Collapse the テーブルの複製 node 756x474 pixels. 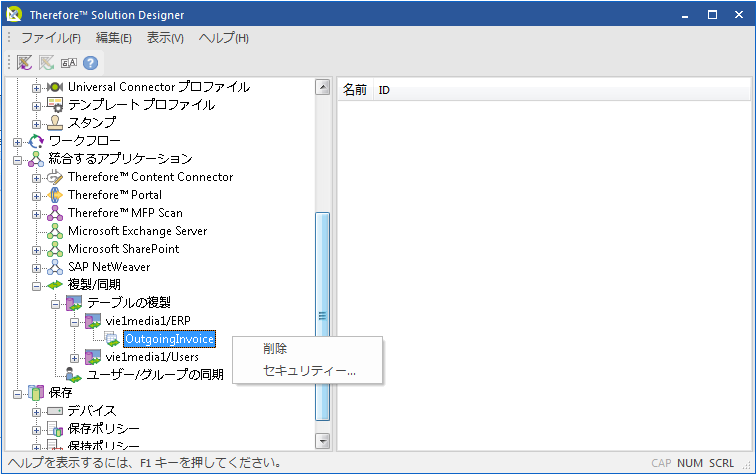[x=55, y=304]
